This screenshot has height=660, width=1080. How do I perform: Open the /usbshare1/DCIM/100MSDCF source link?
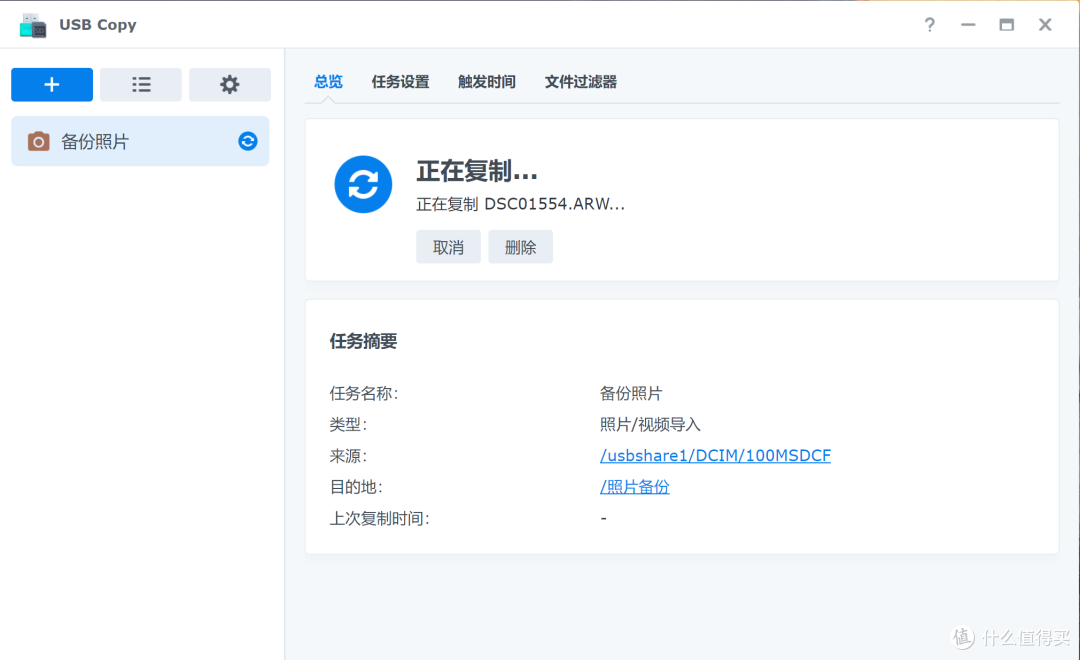tap(715, 455)
